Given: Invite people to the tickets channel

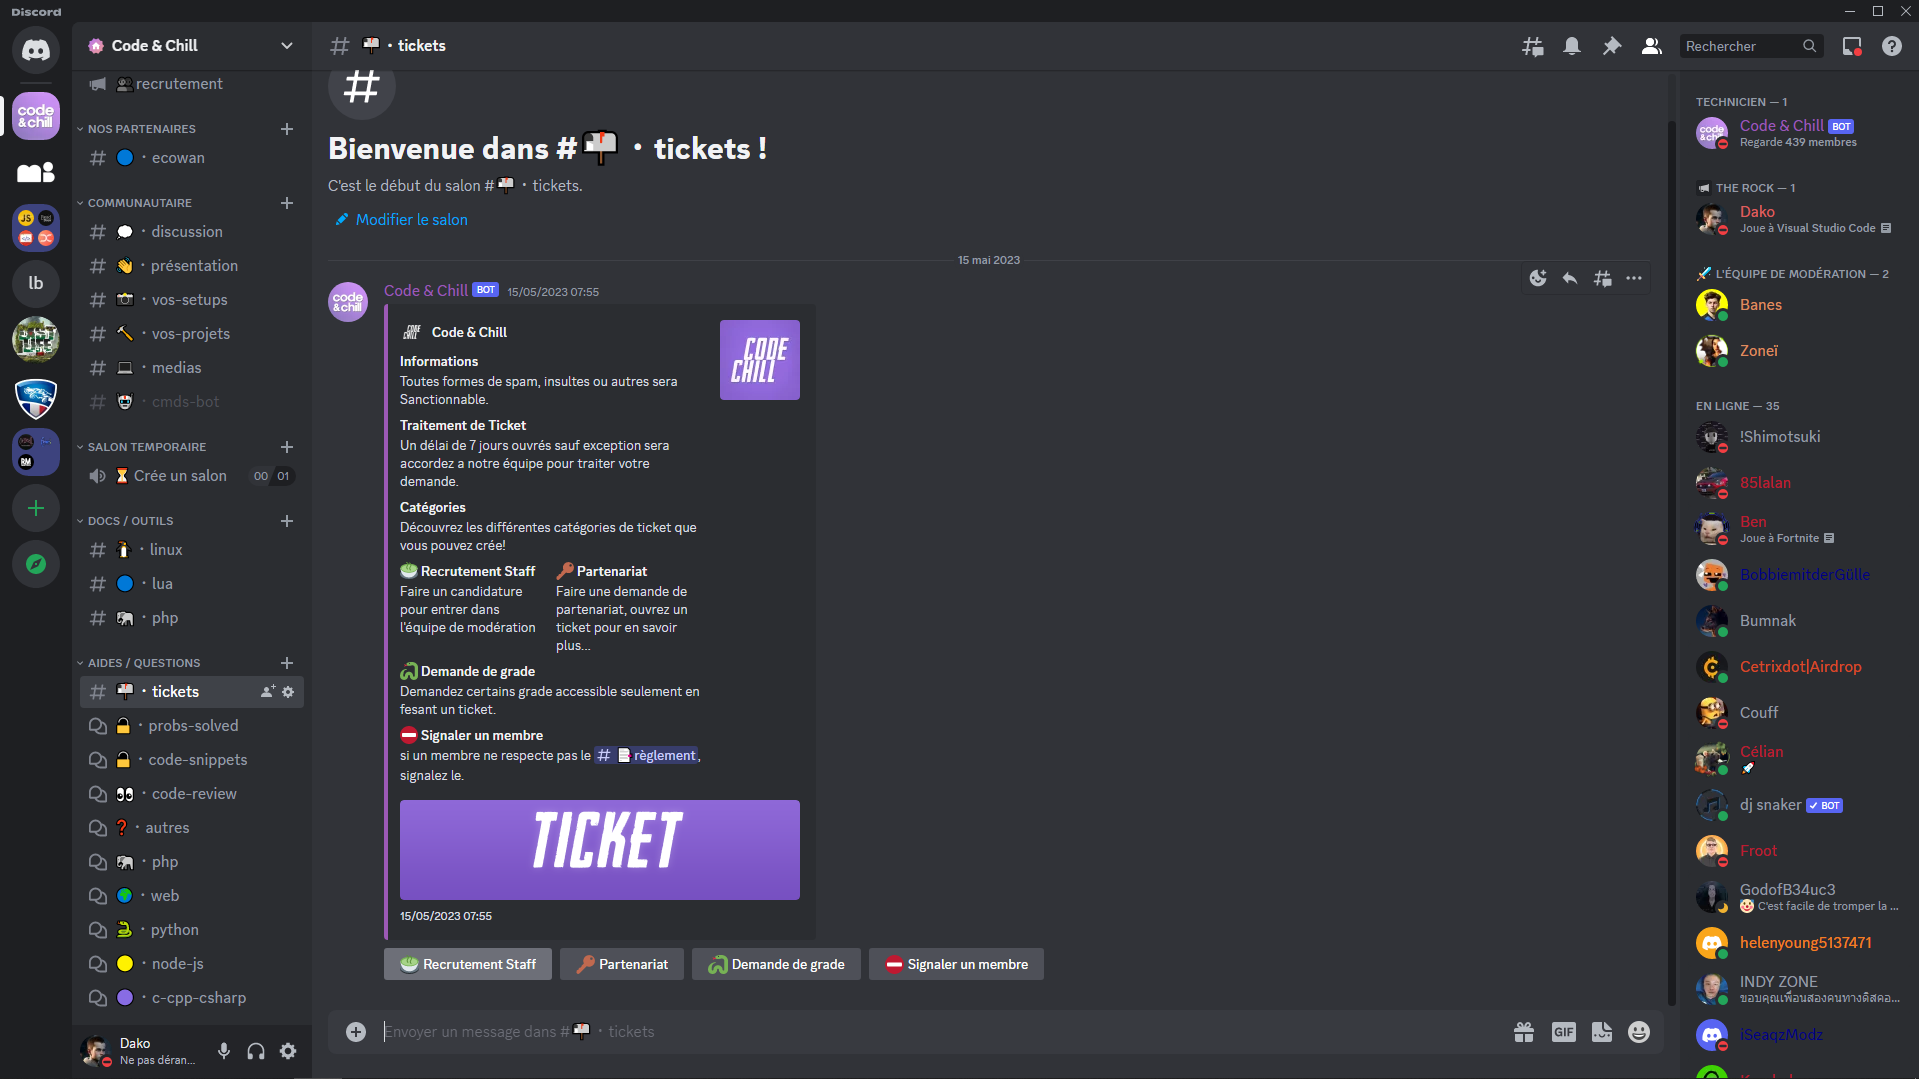Looking at the screenshot, I should click(266, 691).
